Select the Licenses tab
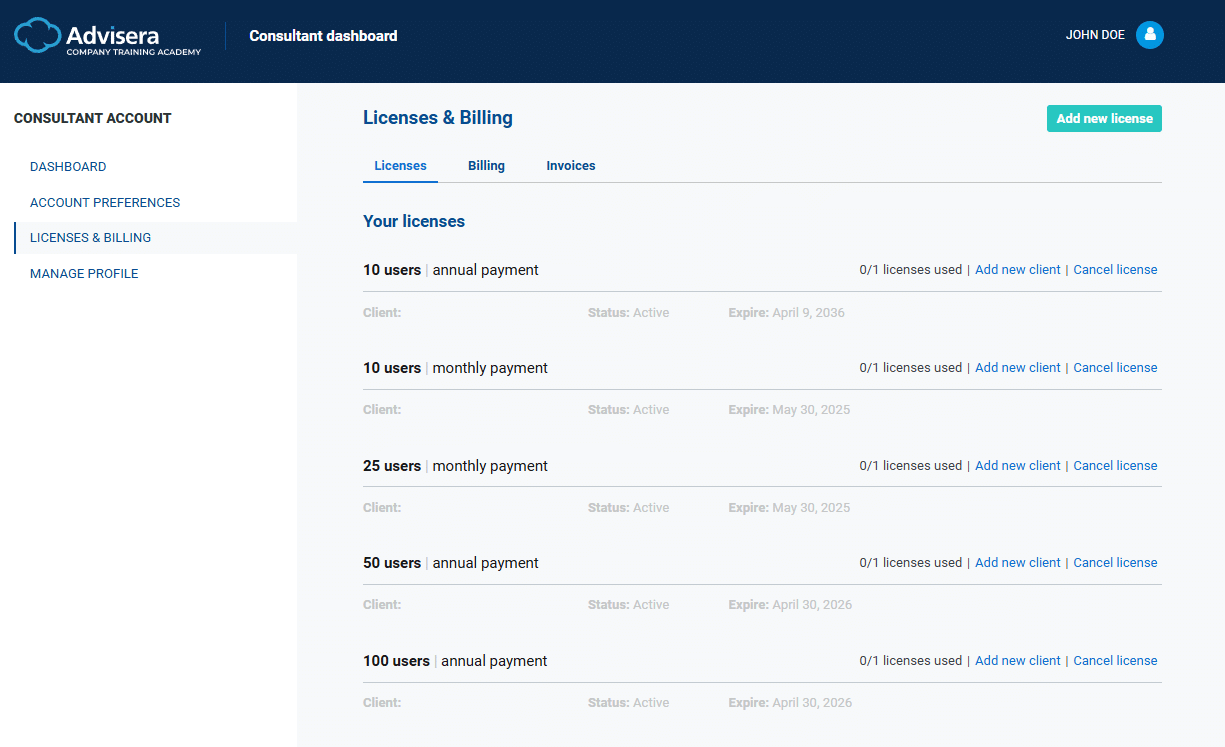This screenshot has height=747, width=1225. 400,166
